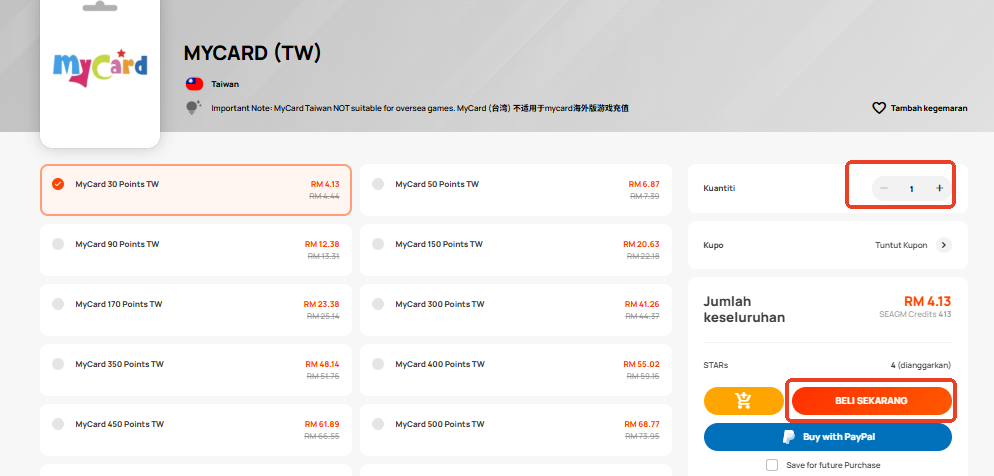Select MyCard 500 Points TW option
Screen dimensions: 994x476
[x=516, y=430]
